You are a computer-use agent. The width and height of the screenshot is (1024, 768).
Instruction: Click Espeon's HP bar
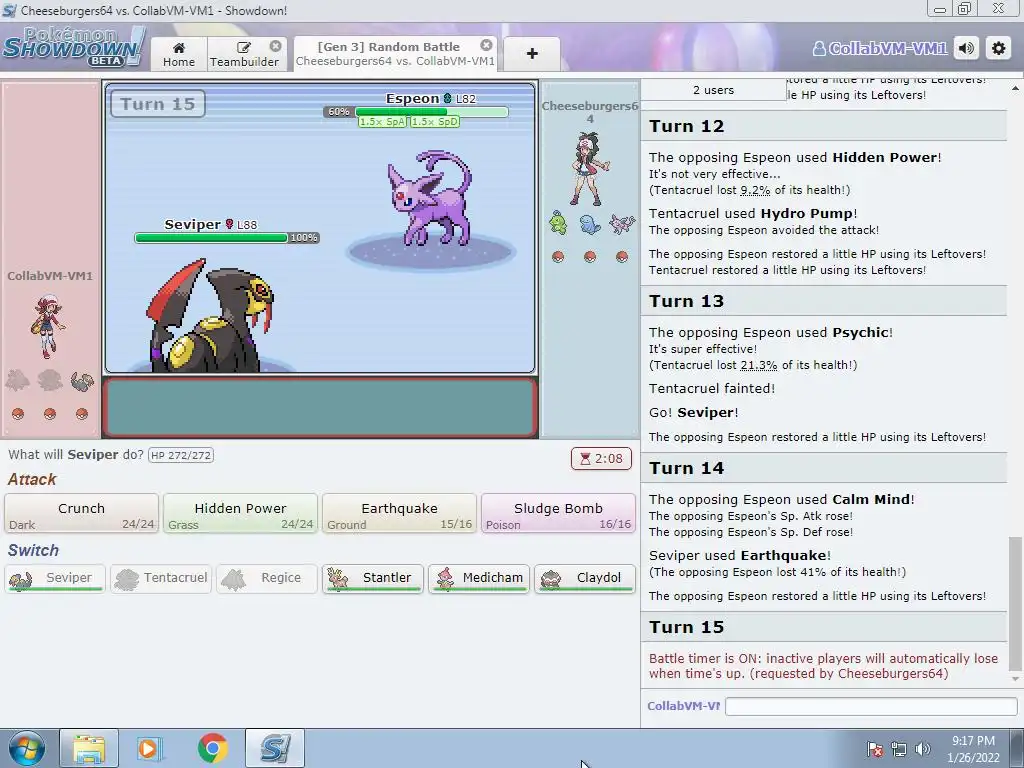(431, 112)
